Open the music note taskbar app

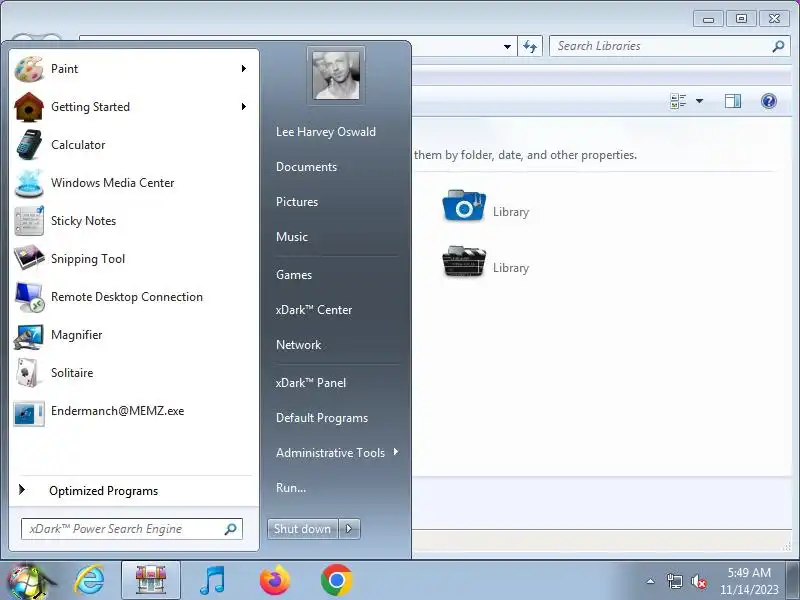(212, 581)
